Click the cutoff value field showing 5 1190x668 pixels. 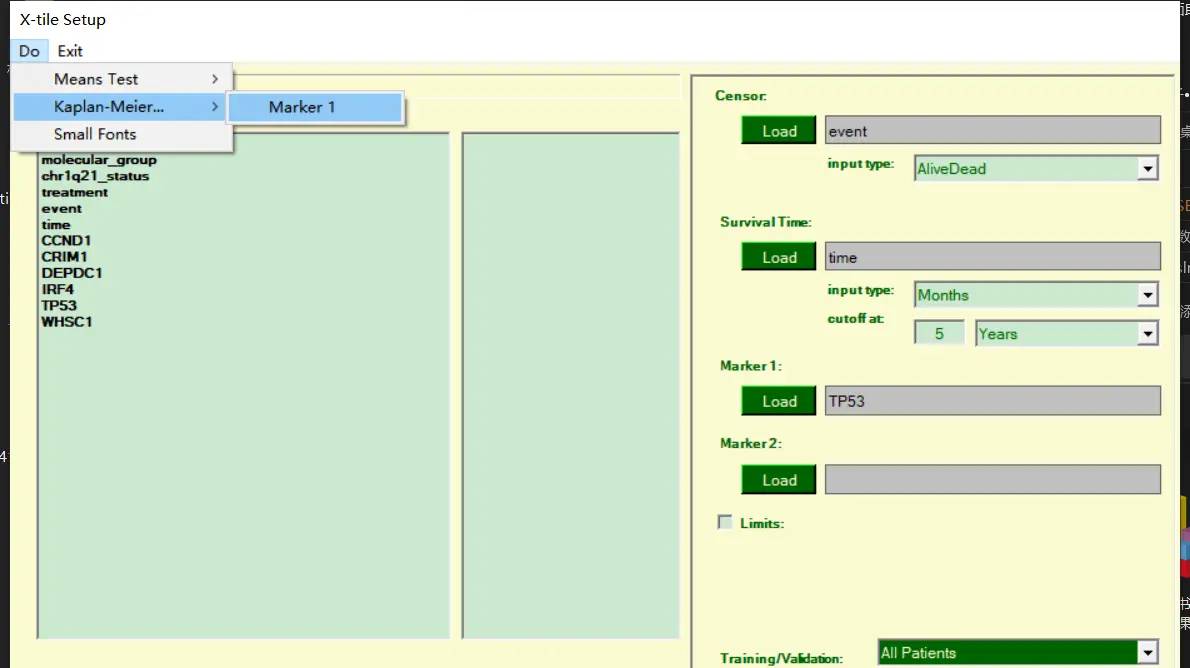(939, 334)
